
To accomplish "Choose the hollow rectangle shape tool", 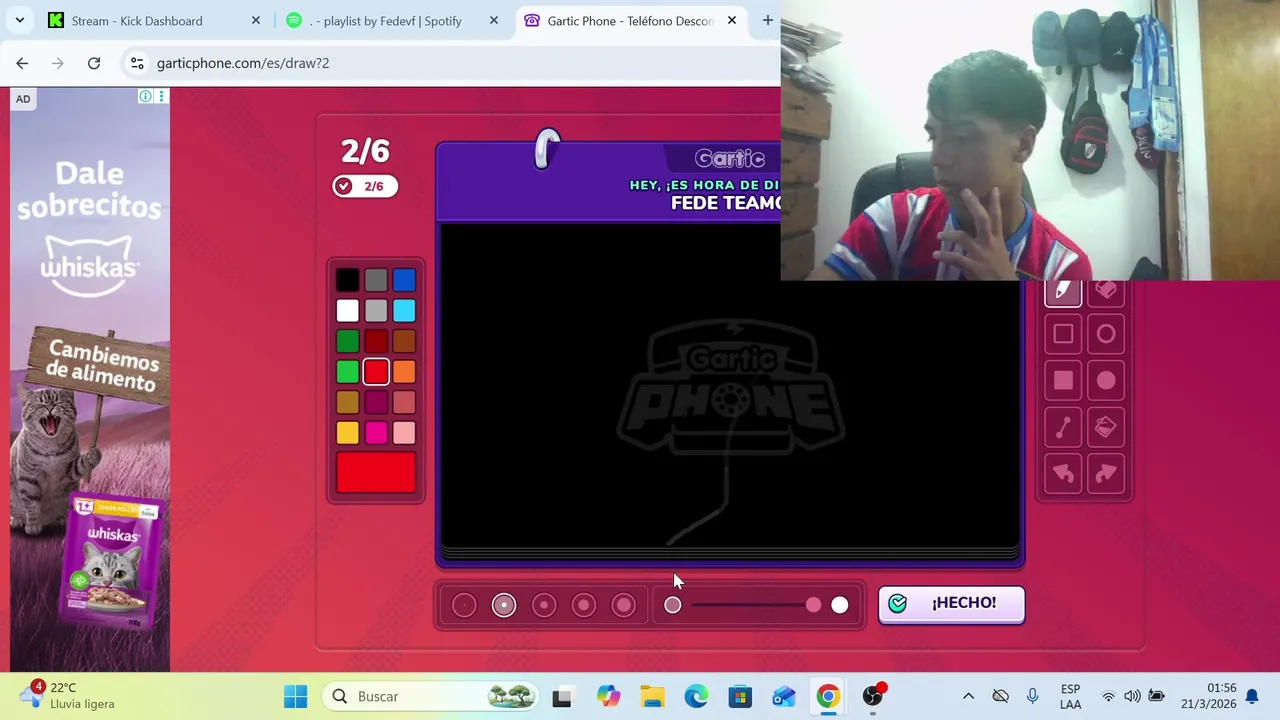I will pos(1063,334).
